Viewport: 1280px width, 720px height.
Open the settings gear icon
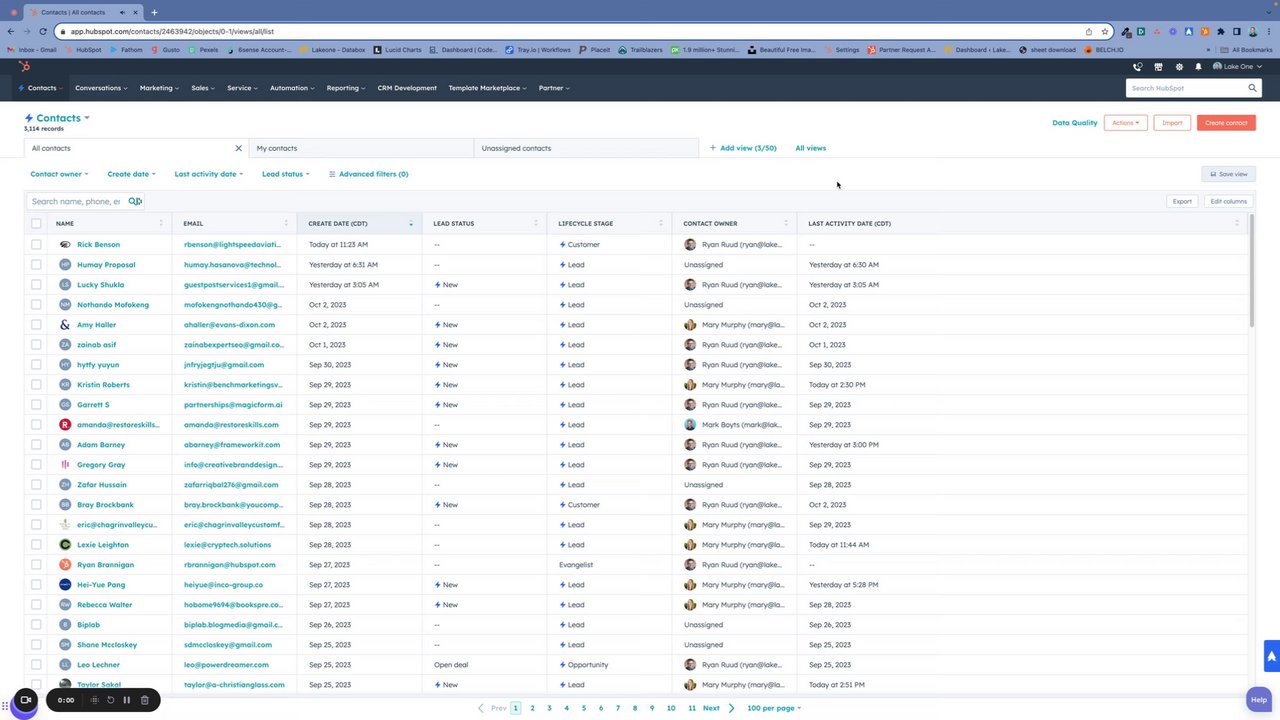[1179, 67]
